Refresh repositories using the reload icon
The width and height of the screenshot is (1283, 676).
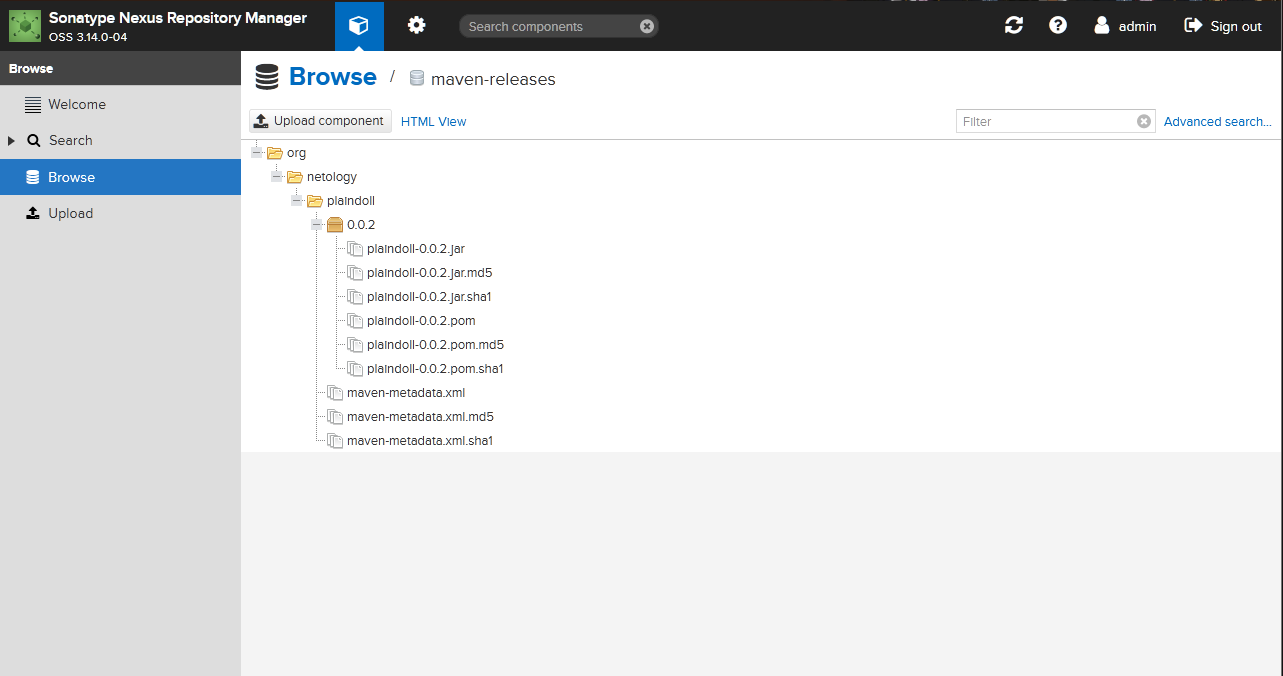[x=1013, y=25]
